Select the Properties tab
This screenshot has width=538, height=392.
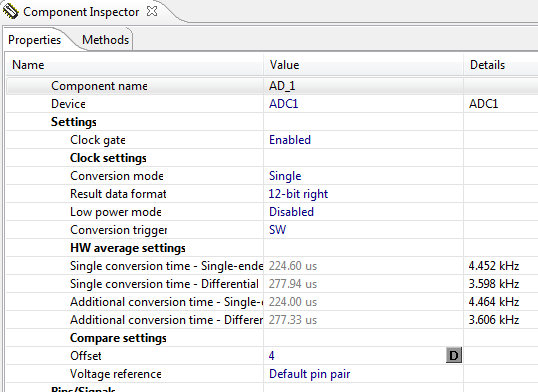[34, 40]
